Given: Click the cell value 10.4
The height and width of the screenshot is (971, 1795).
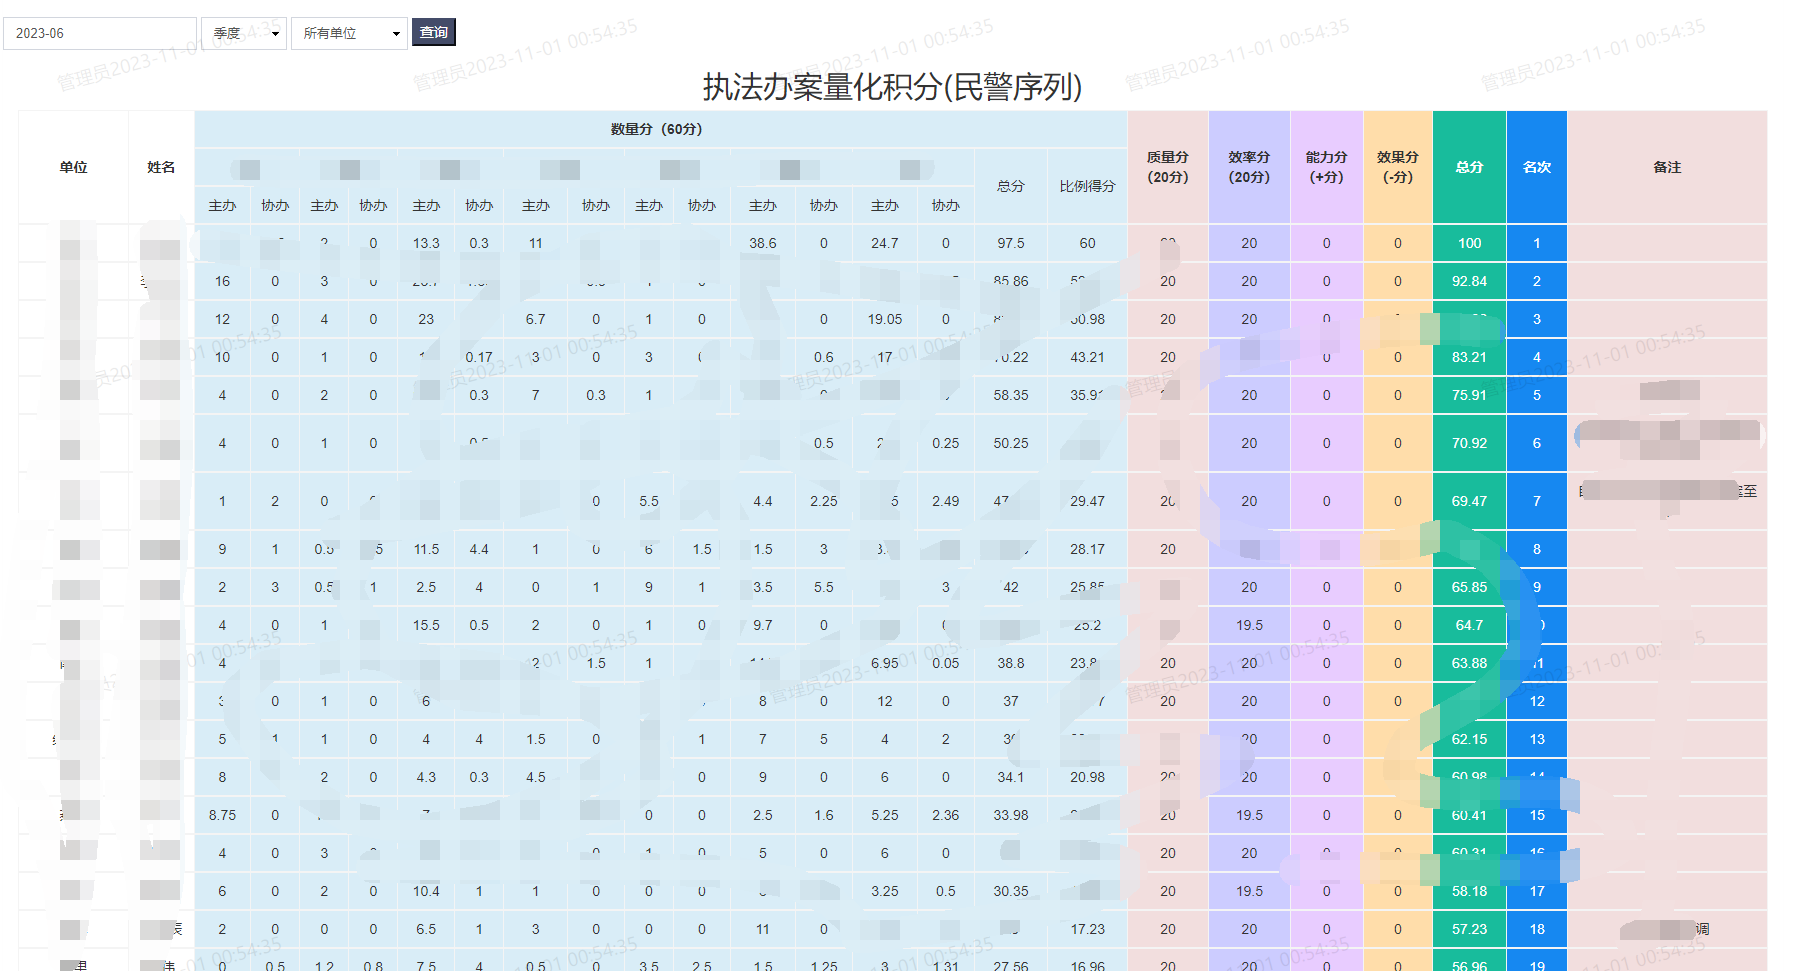Looking at the screenshot, I should 426,891.
